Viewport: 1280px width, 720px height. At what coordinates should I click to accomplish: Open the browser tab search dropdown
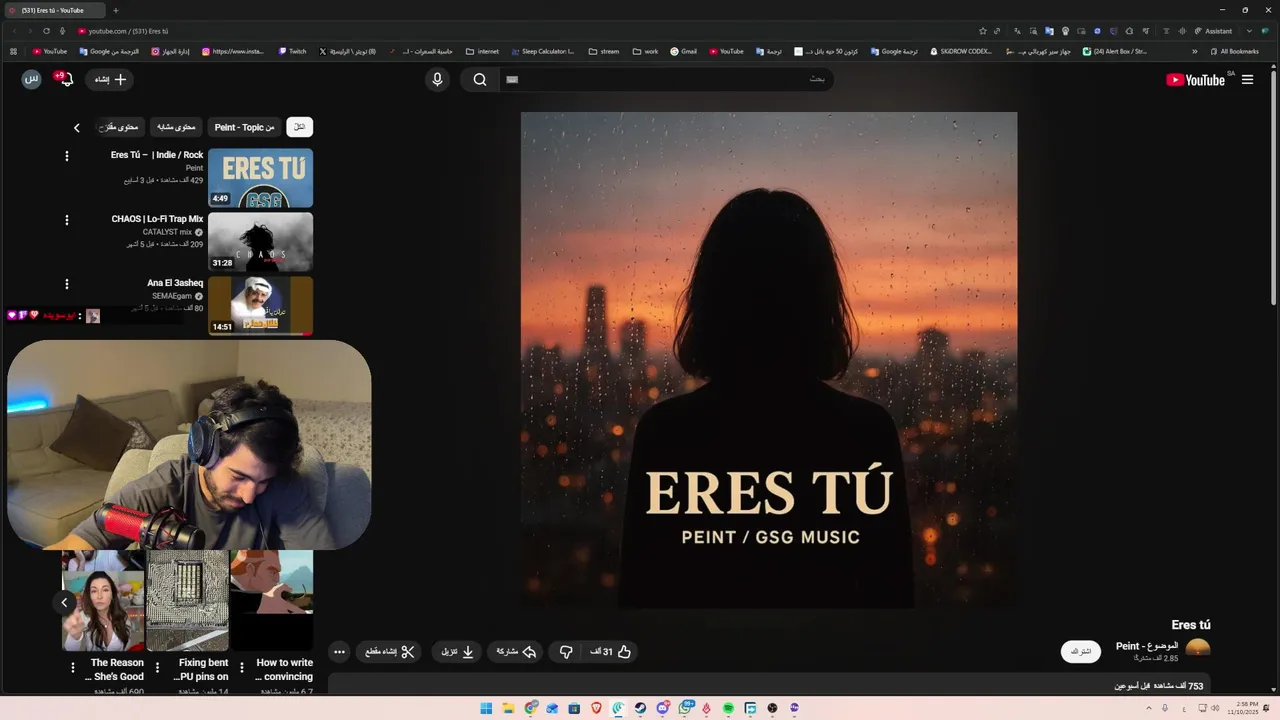[x=1249, y=31]
